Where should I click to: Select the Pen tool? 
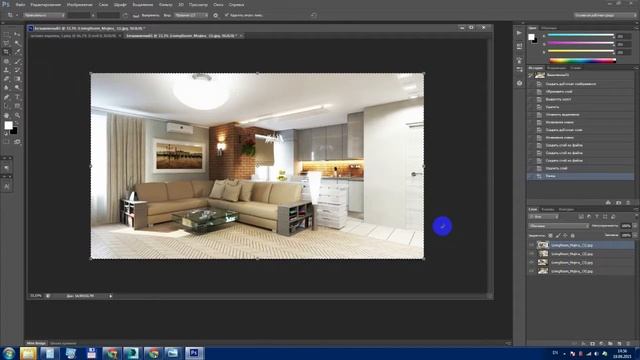[6, 97]
